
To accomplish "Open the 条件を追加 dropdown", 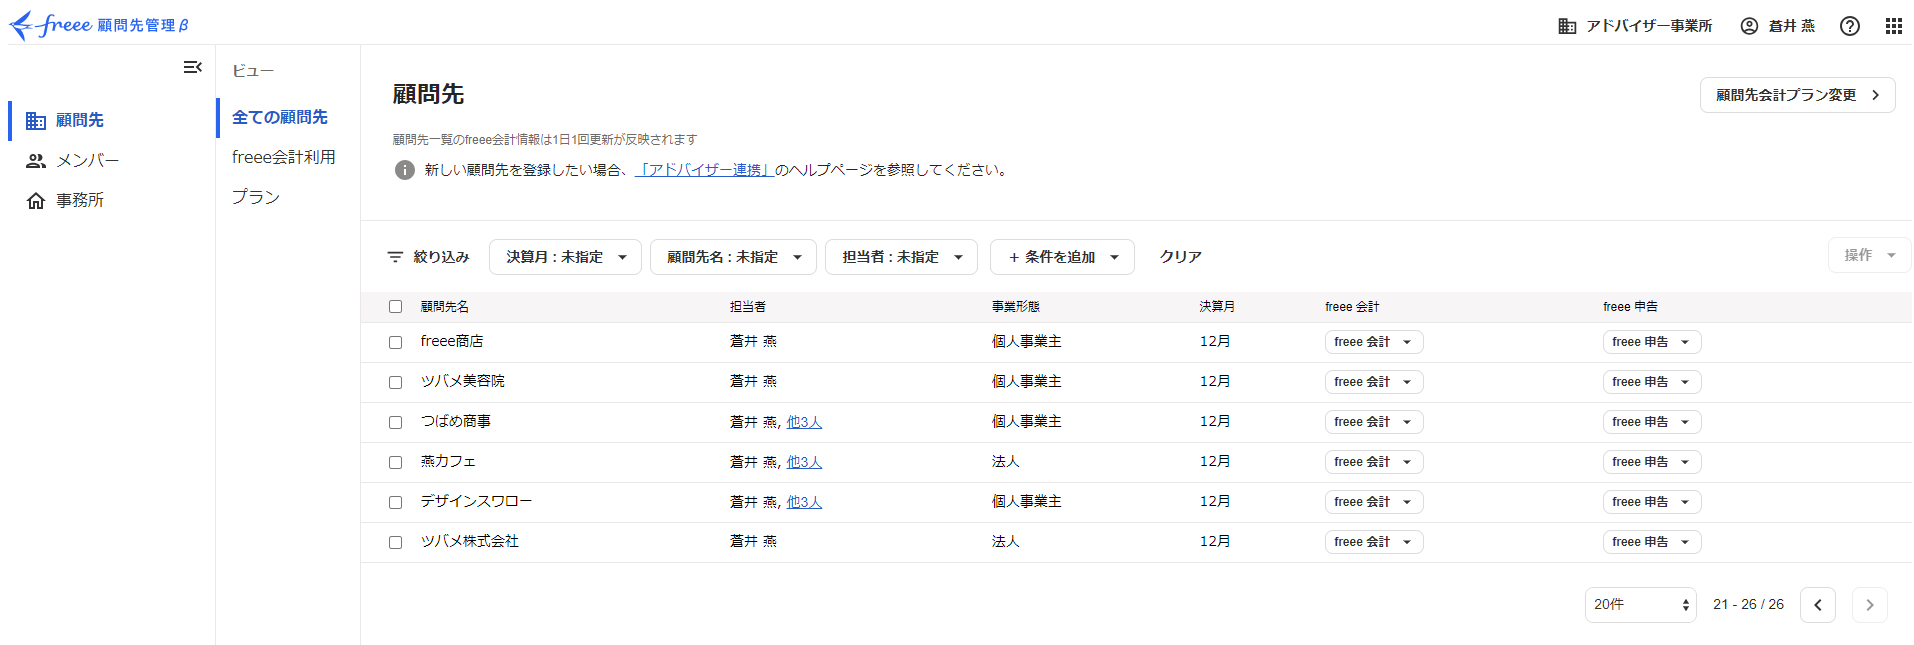I will tap(1062, 257).
